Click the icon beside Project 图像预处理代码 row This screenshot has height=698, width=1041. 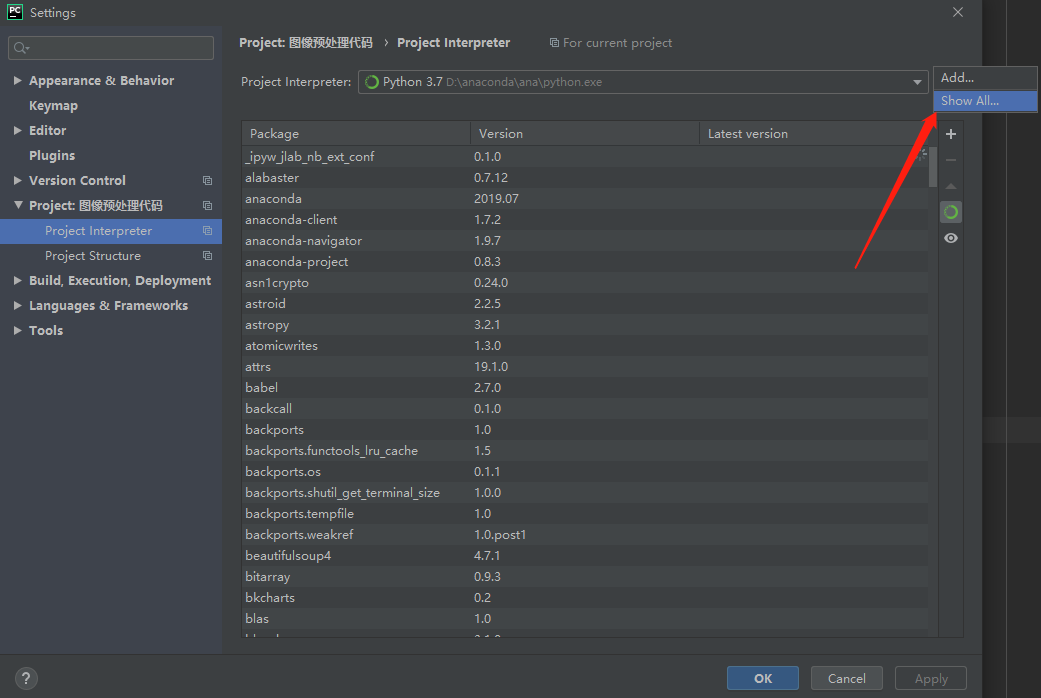pyautogui.click(x=207, y=206)
